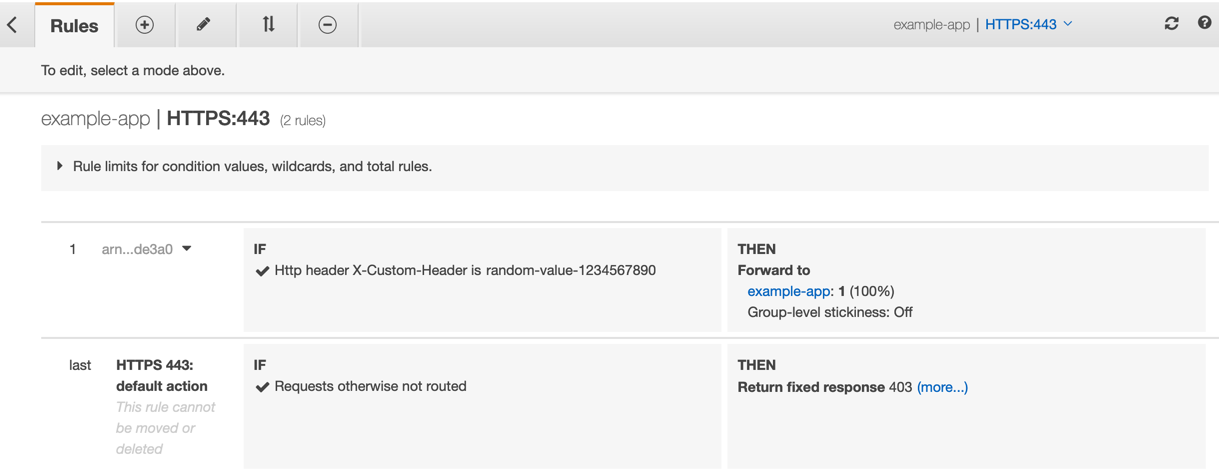Click the delete rules minus icon
The image size is (1219, 469).
[x=327, y=25]
